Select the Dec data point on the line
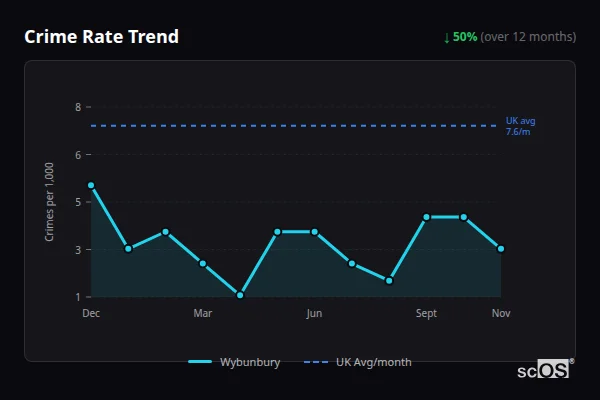Image resolution: width=600 pixels, height=400 pixels. click(91, 185)
